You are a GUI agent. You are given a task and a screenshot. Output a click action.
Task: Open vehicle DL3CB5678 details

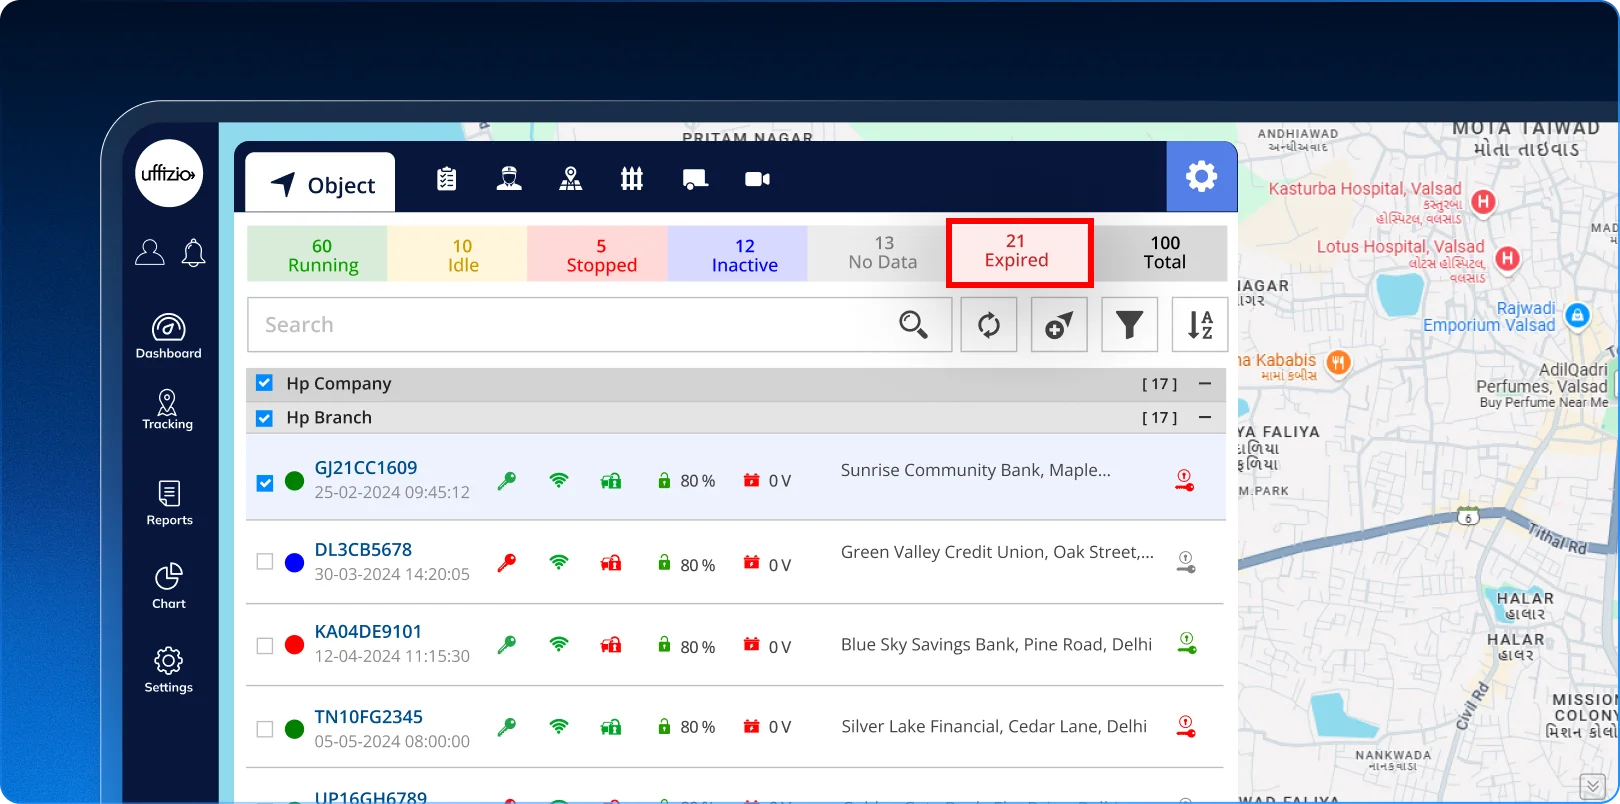[363, 550]
